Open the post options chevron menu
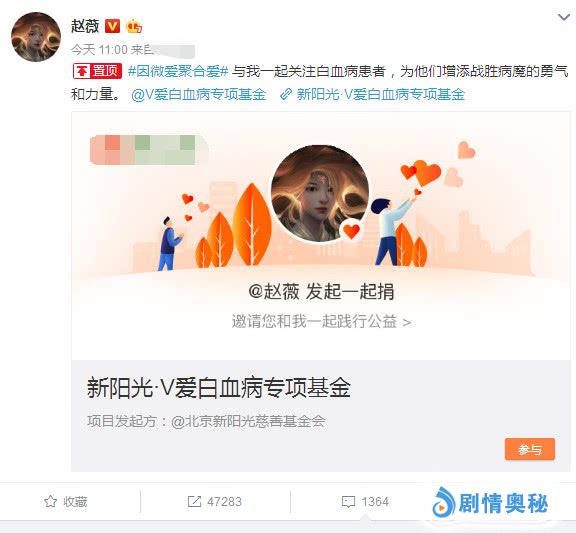Screen dimensions: 576x533 (x=564, y=17)
